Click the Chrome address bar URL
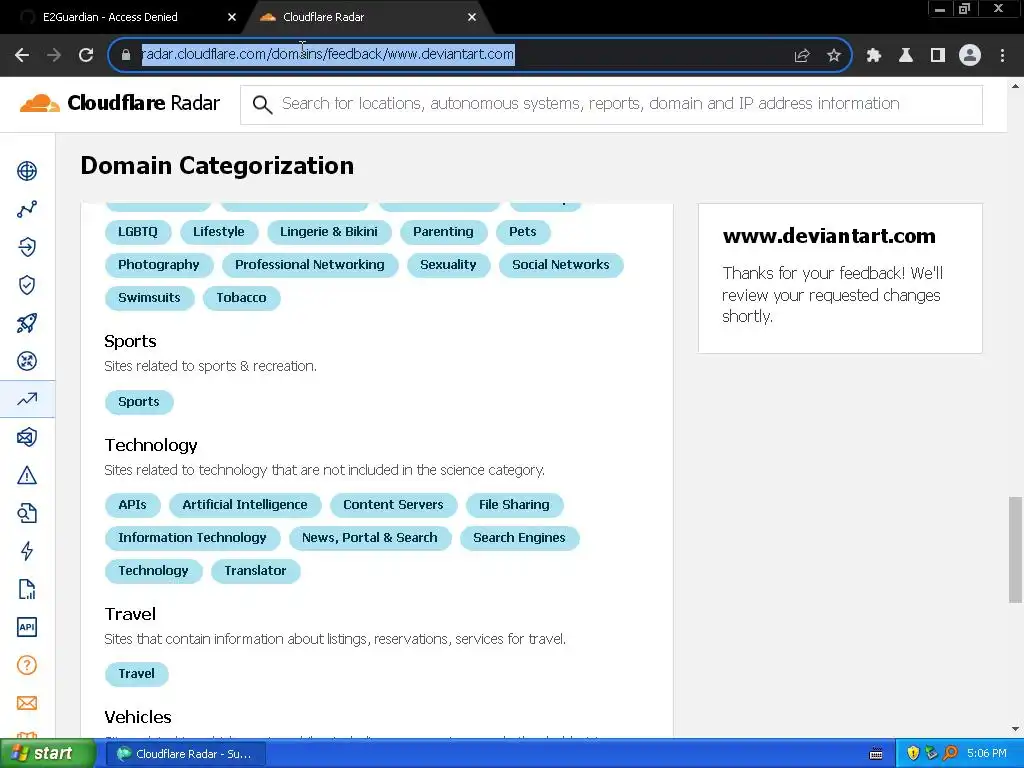Image resolution: width=1024 pixels, height=768 pixels. pos(328,54)
